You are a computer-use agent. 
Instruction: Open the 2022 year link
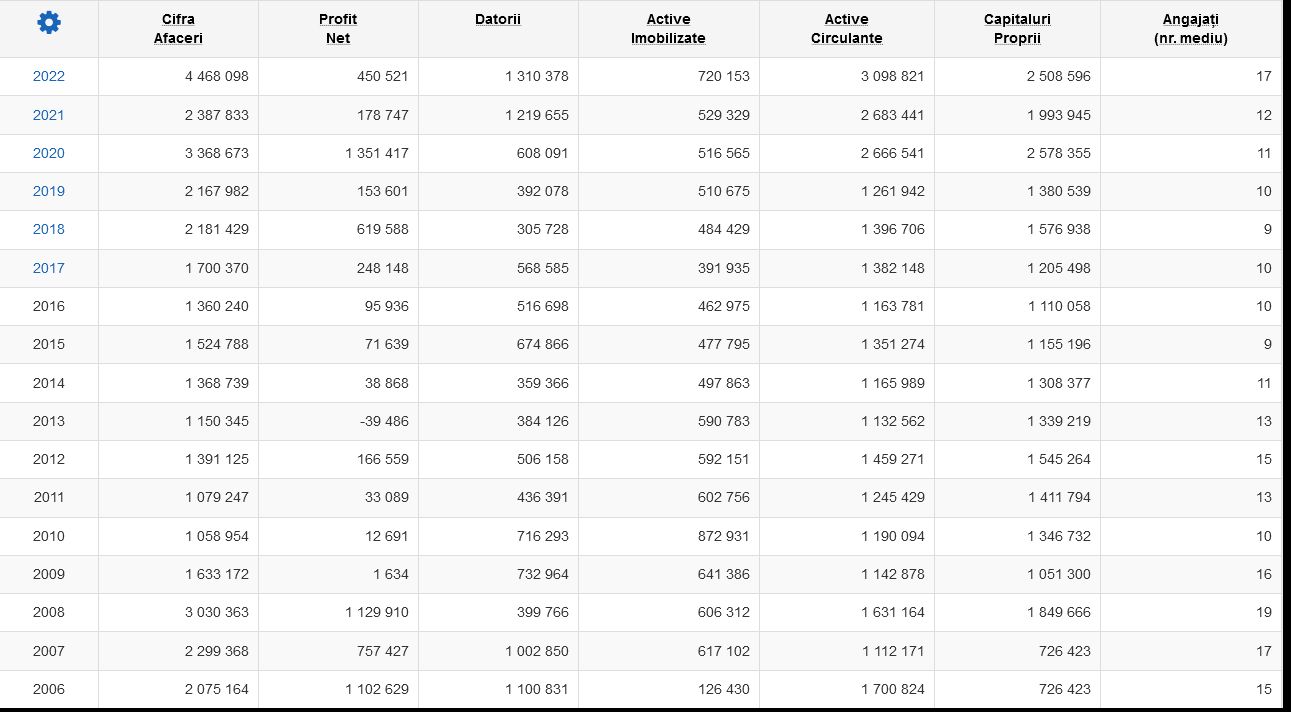(x=48, y=76)
